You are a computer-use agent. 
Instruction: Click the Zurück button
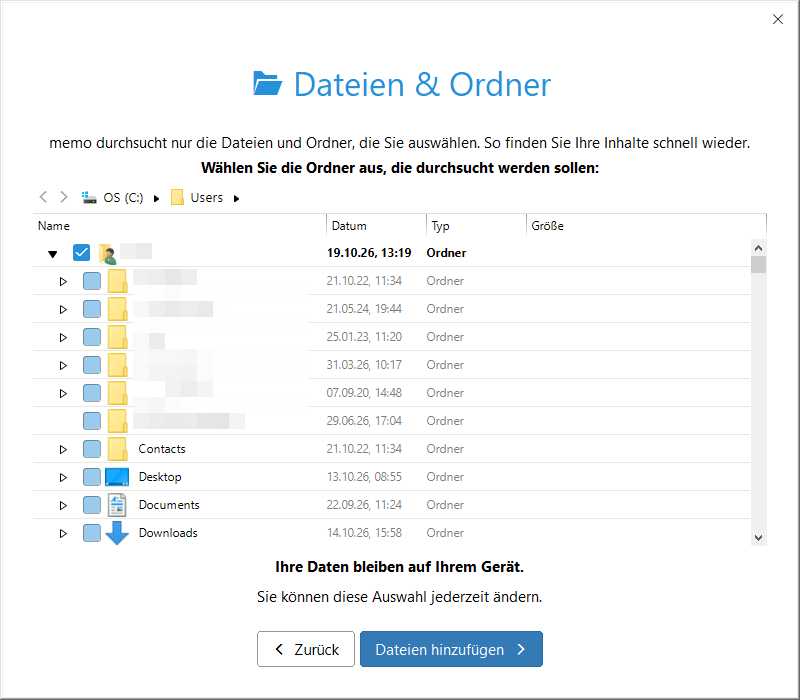click(306, 649)
